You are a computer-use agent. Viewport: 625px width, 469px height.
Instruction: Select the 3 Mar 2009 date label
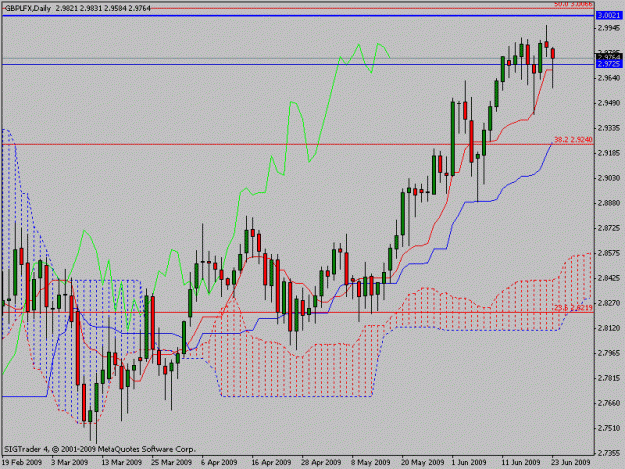(69, 462)
